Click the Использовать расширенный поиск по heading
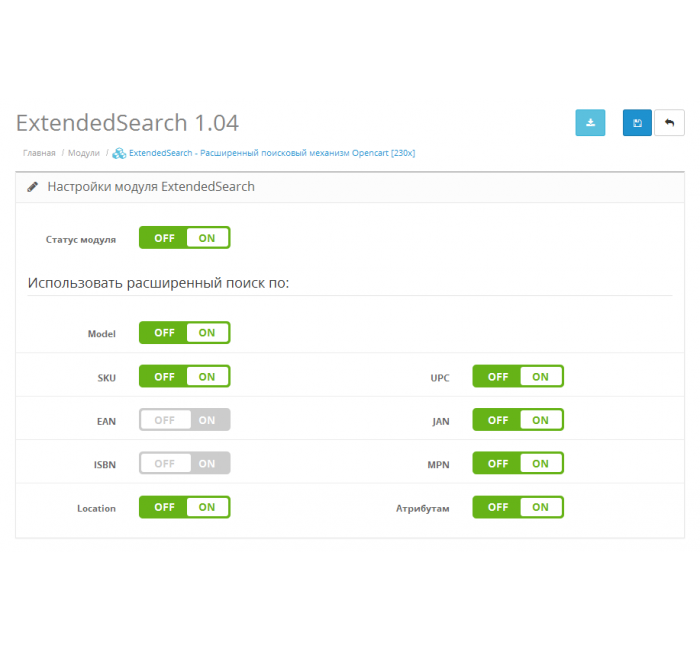The height and width of the screenshot is (650, 700). (158, 283)
